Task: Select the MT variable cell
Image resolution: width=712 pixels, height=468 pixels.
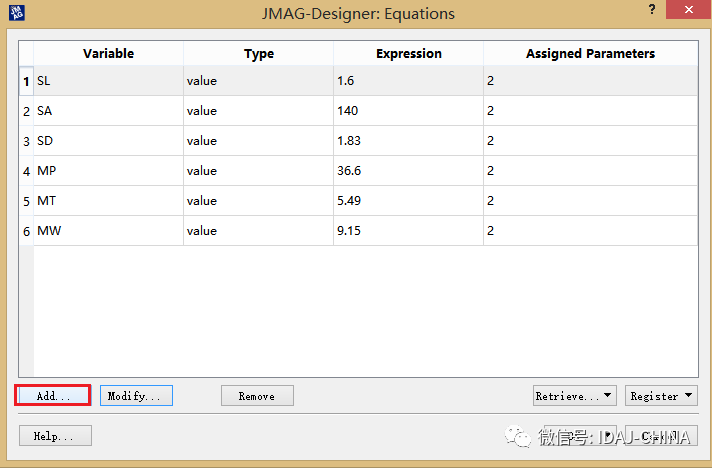Action: coord(109,201)
